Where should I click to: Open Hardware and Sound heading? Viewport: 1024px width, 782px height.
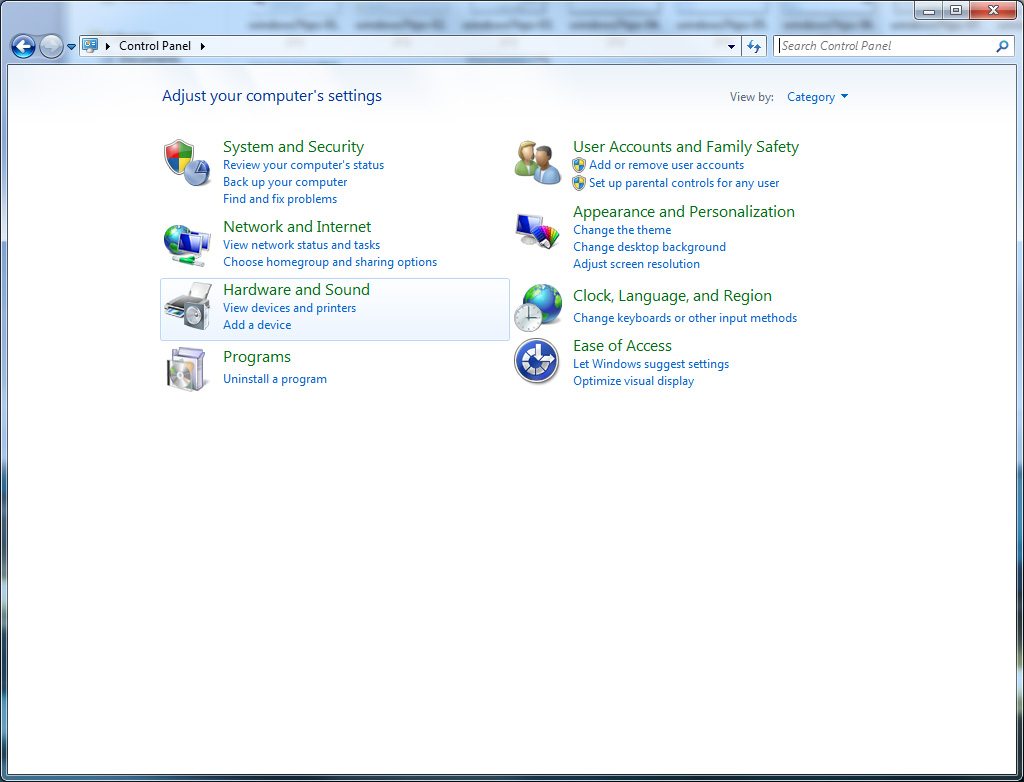[296, 289]
